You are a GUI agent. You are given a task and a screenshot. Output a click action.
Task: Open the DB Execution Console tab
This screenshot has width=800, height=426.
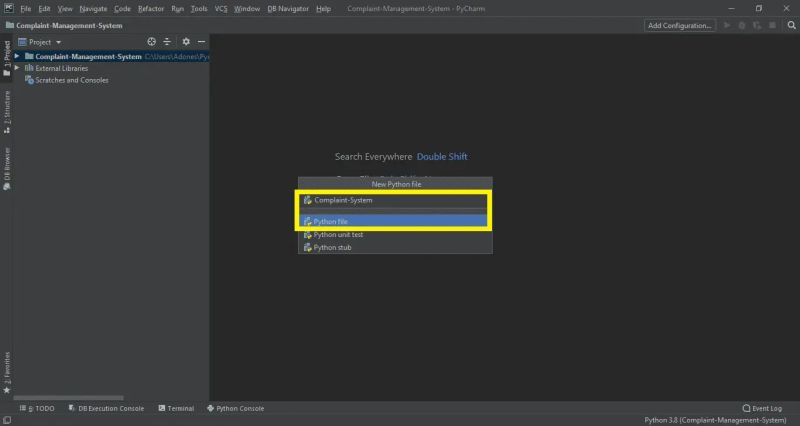point(106,408)
